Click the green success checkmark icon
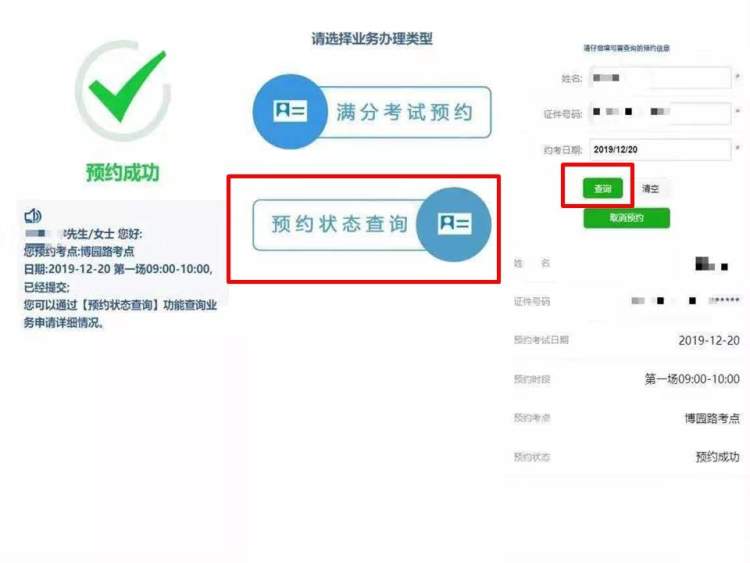The height and width of the screenshot is (563, 750). [x=123, y=89]
